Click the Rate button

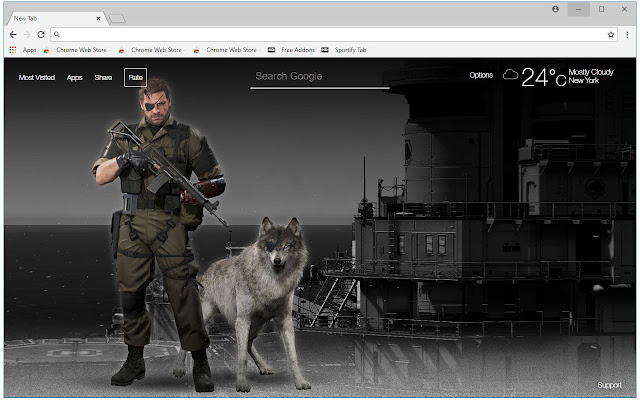136,78
